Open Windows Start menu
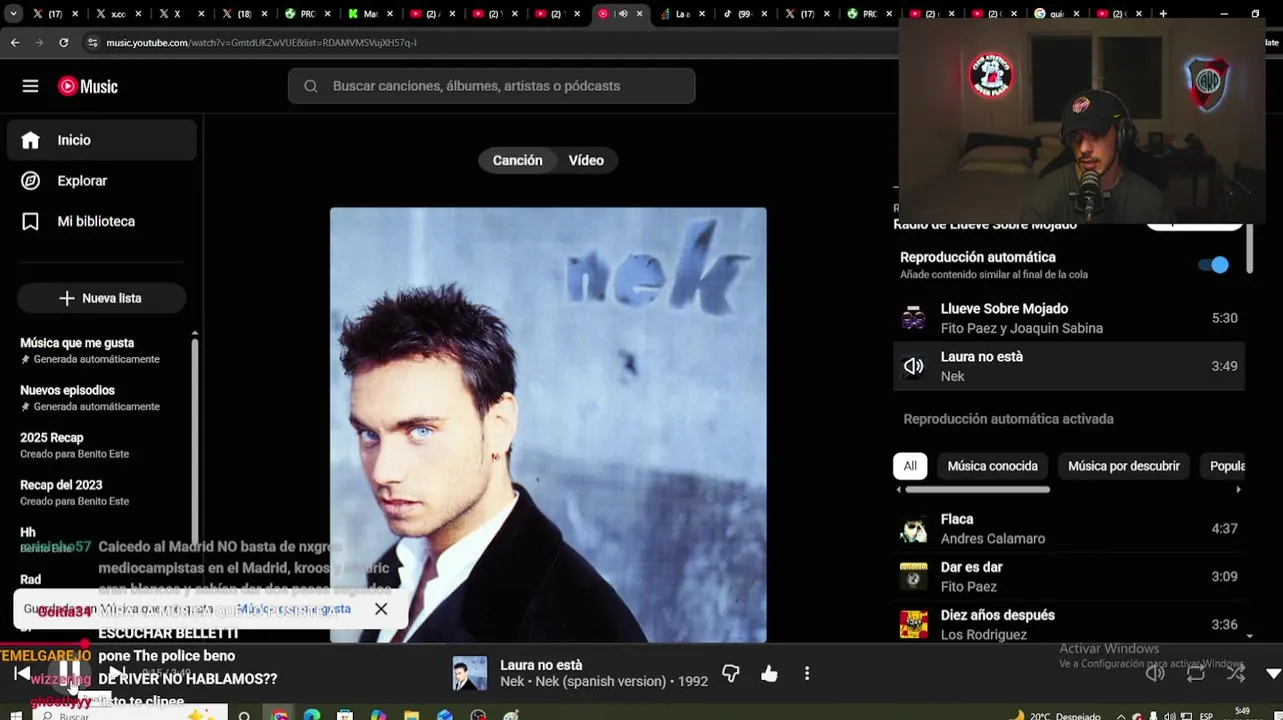The height and width of the screenshot is (720, 1283). coord(15,715)
